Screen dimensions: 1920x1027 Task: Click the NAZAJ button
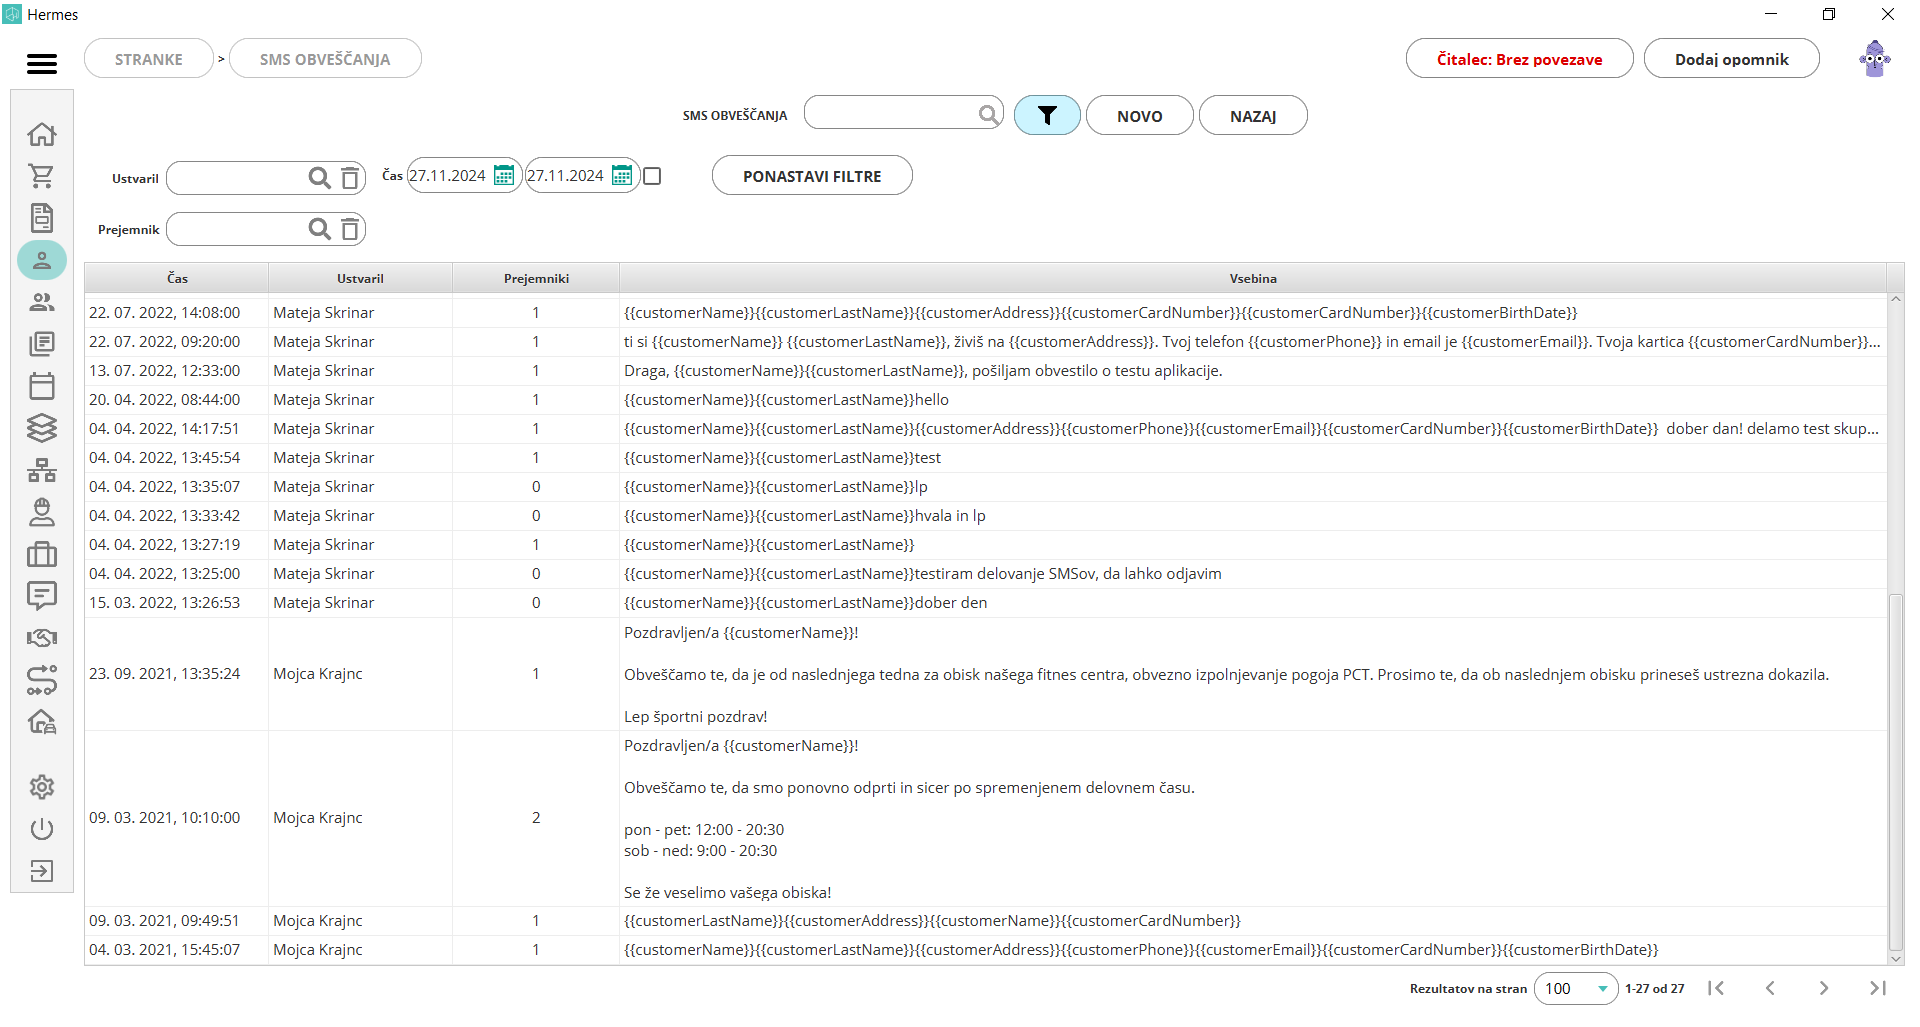point(1253,116)
